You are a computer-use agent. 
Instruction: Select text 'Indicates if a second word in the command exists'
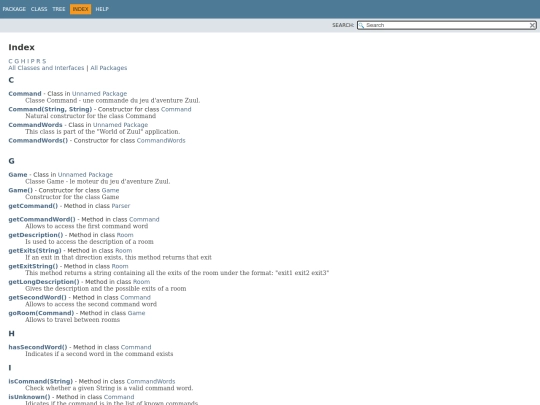[99, 354]
